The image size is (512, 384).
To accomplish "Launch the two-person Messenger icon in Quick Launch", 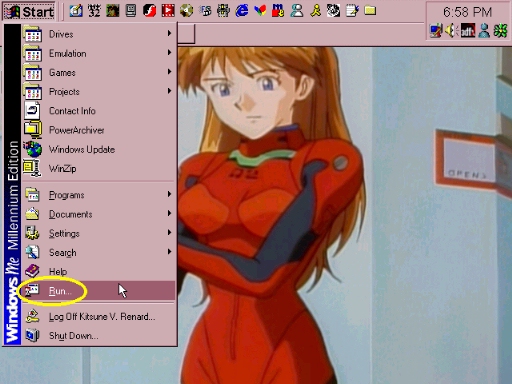I will pos(297,11).
